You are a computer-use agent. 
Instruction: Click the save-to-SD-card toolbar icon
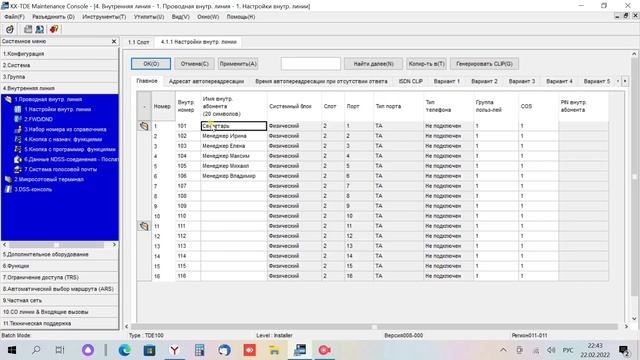click(28, 29)
